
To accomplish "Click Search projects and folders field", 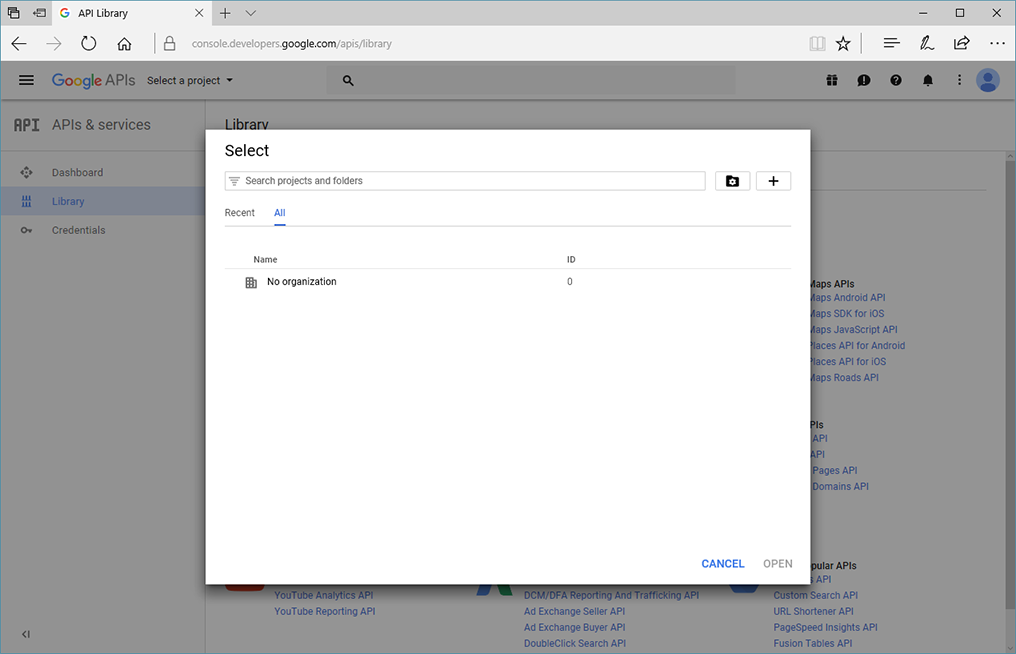I will [465, 181].
